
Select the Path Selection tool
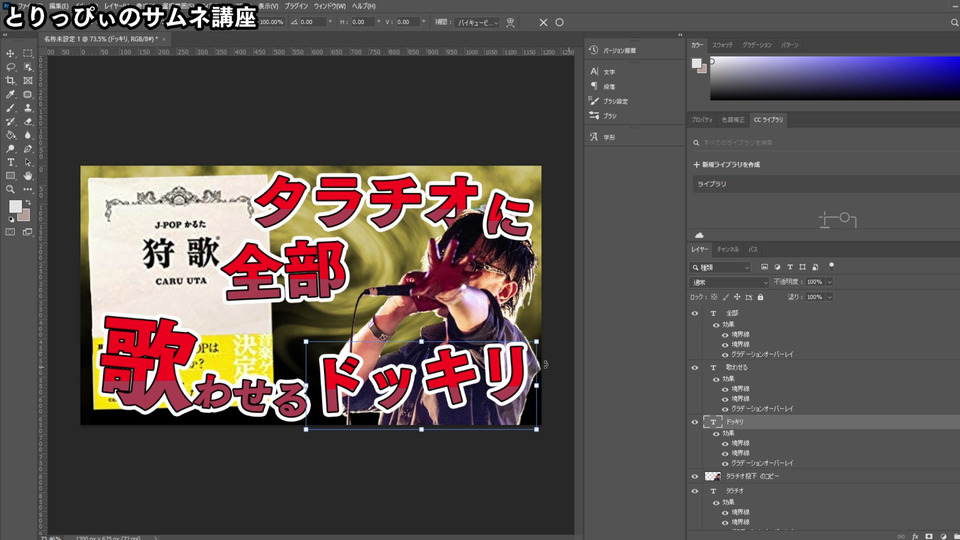click(x=28, y=162)
